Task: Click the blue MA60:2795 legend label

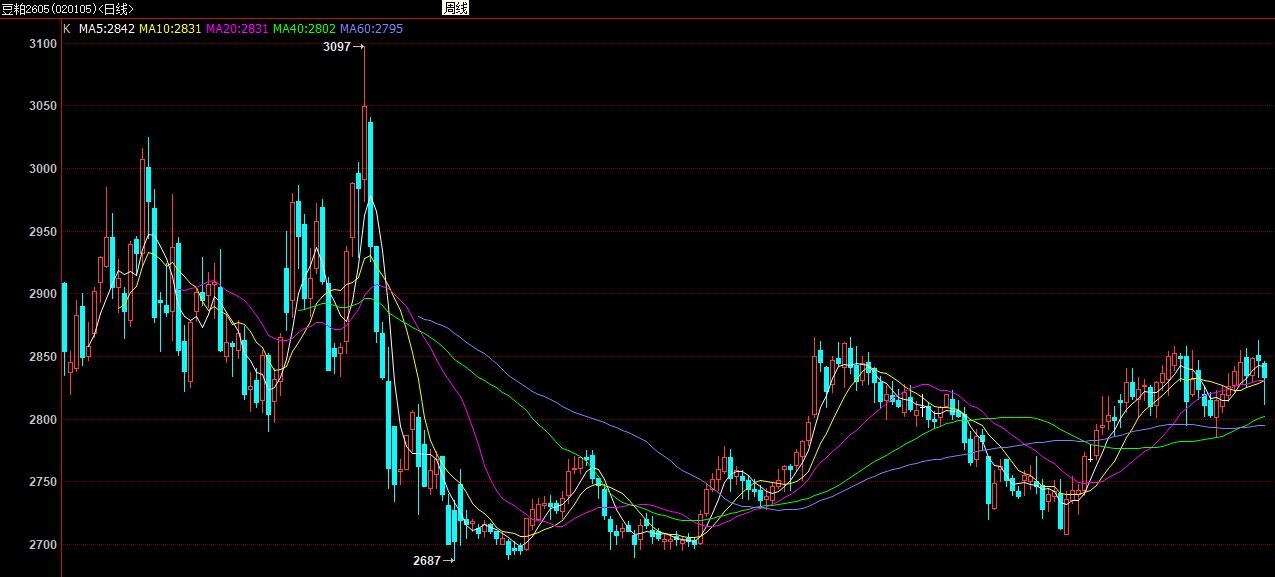Action: (371, 29)
